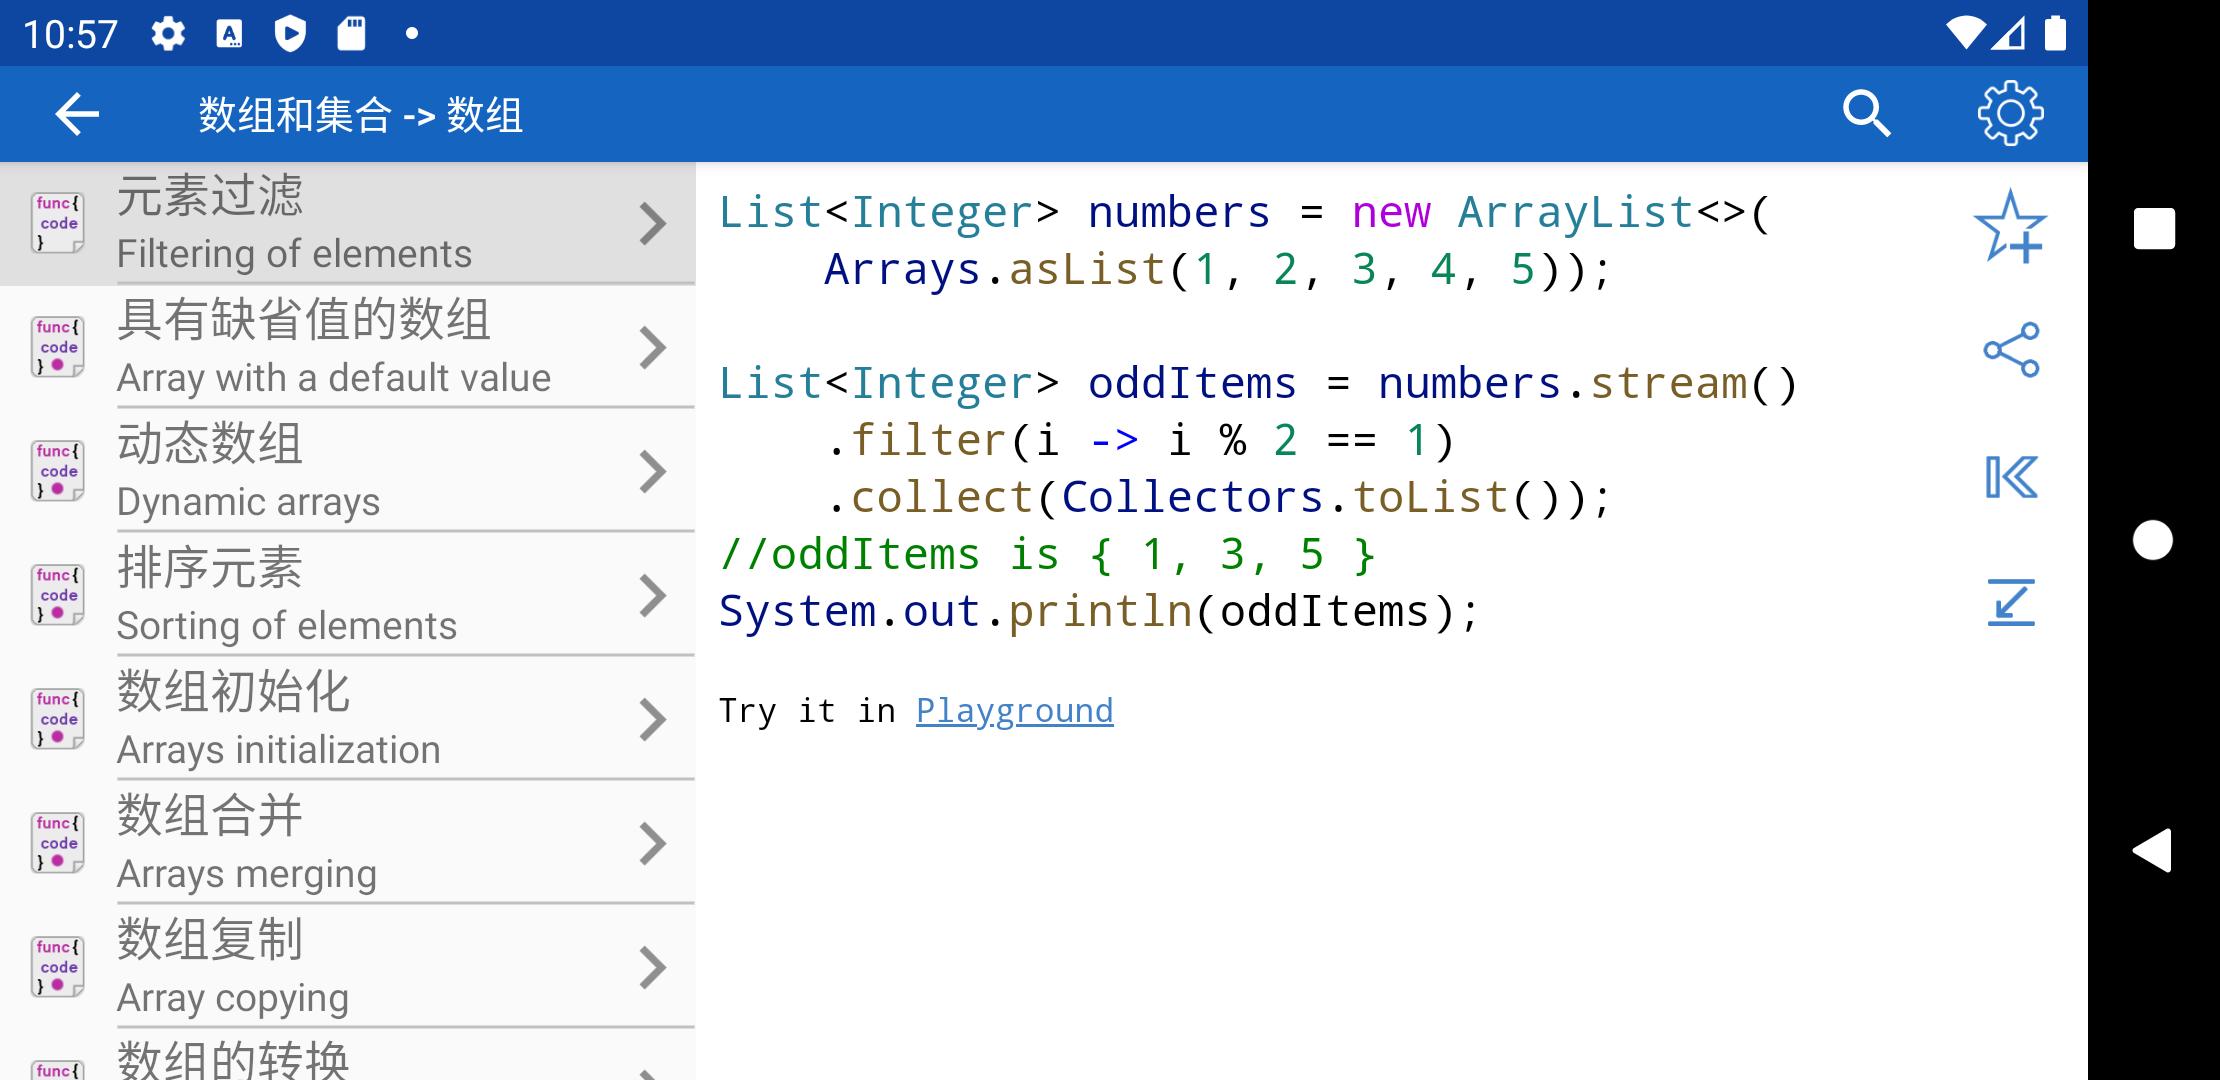Select 'Dynamic arrays' list item
Image resolution: width=2220 pixels, height=1080 pixels.
pyautogui.click(x=348, y=471)
